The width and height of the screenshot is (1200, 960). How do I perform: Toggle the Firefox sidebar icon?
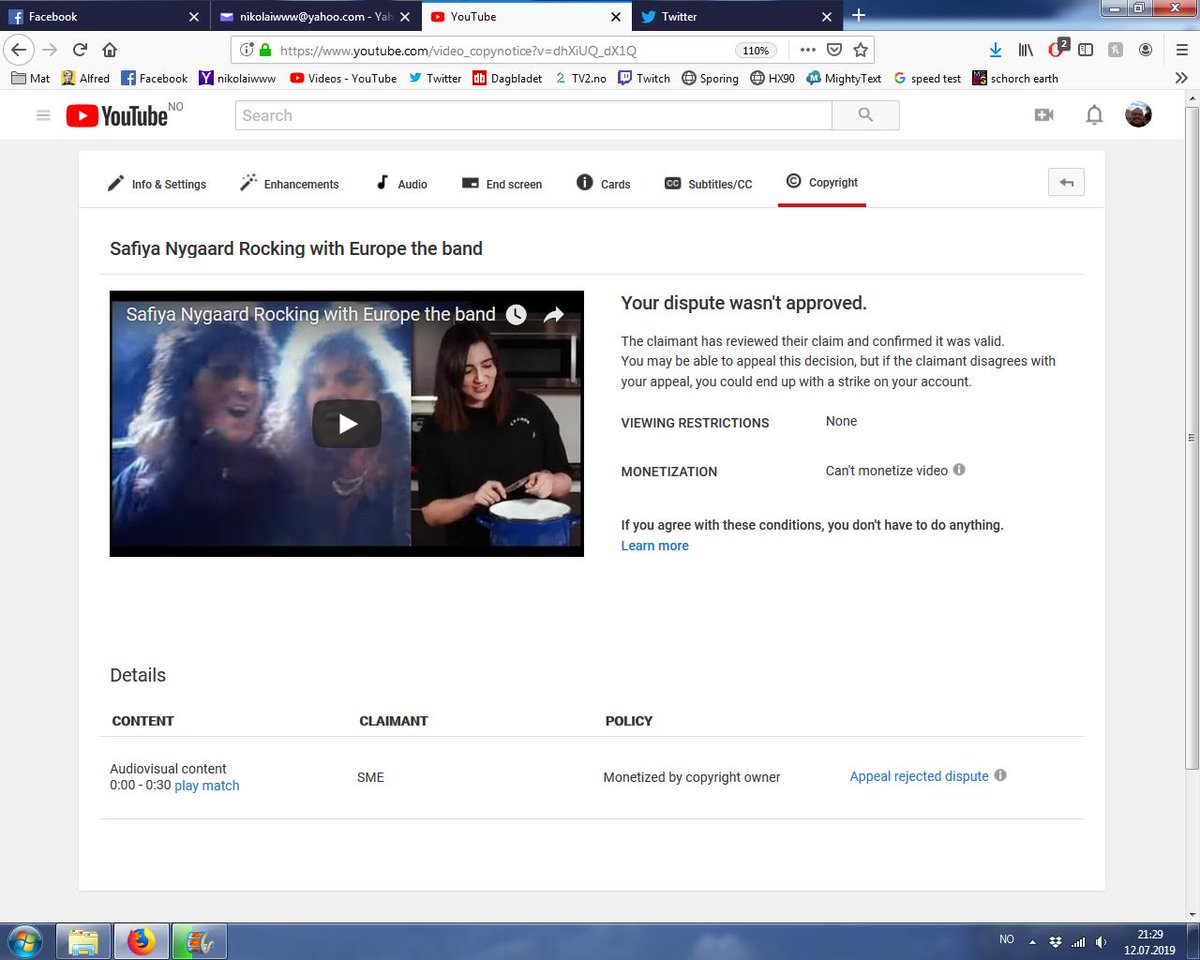coord(1086,50)
